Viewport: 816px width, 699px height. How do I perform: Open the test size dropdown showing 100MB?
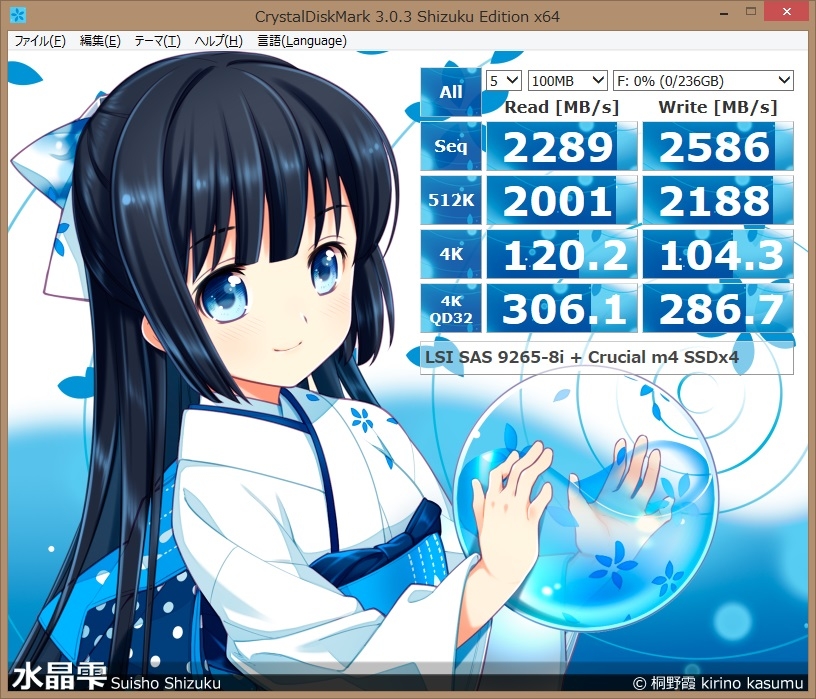[x=567, y=81]
